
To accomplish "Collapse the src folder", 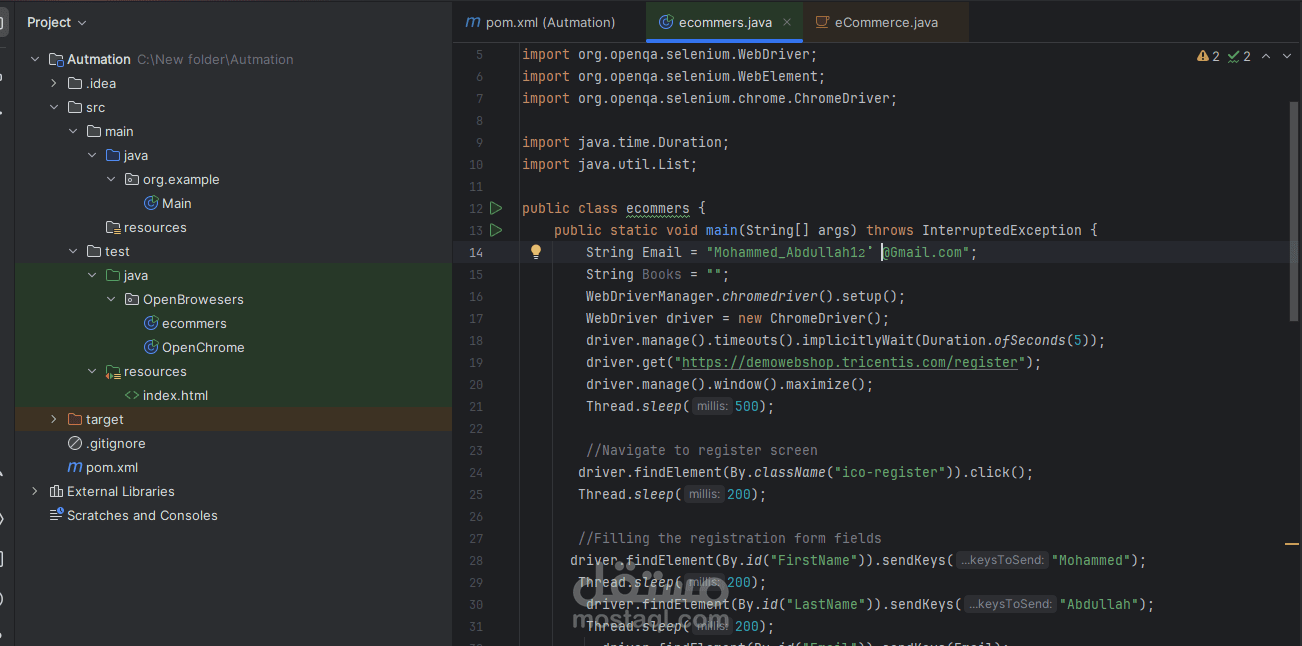I will tap(54, 107).
